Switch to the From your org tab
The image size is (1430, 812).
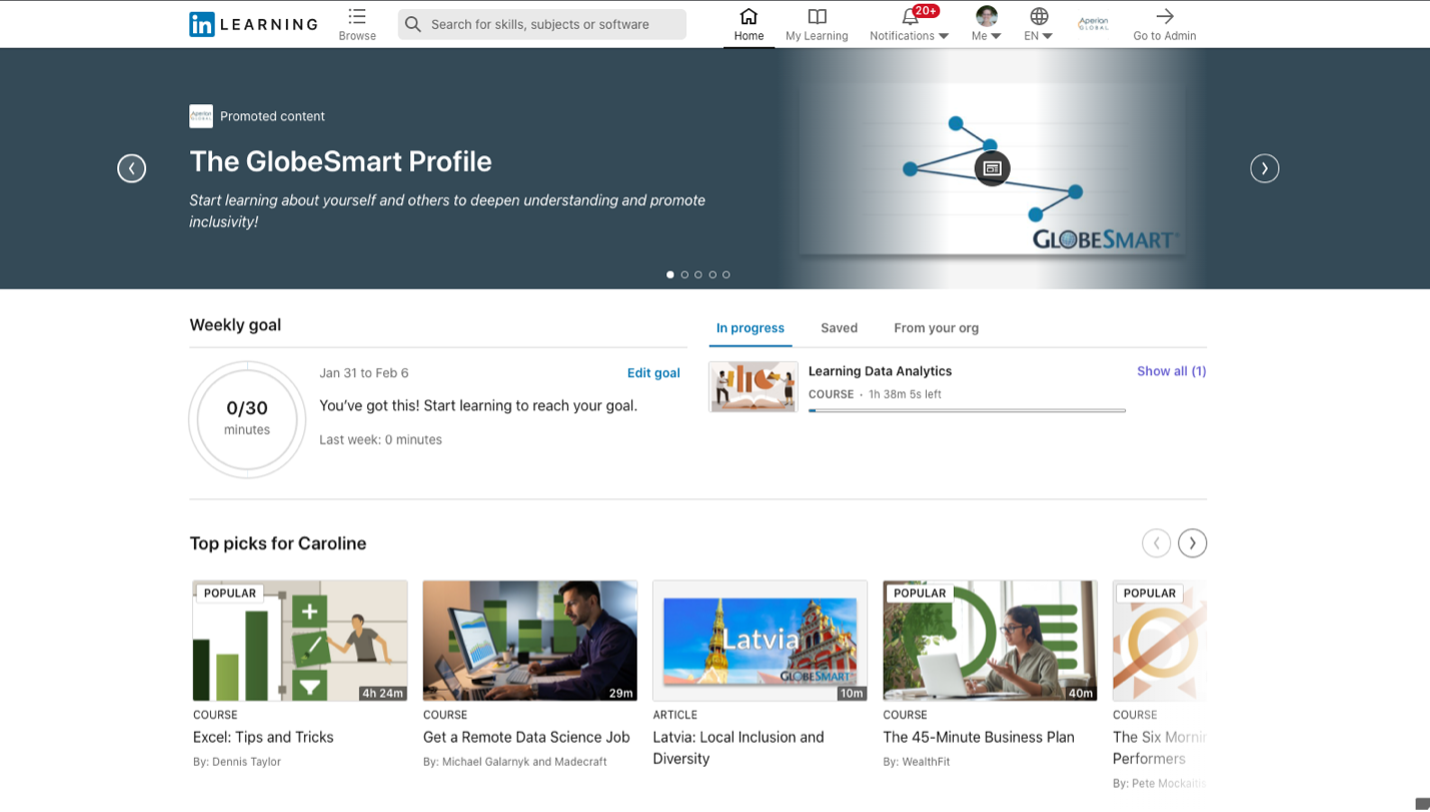(936, 328)
